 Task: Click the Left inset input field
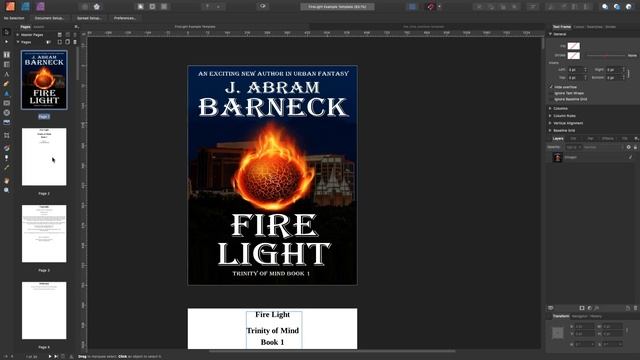(x=577, y=70)
